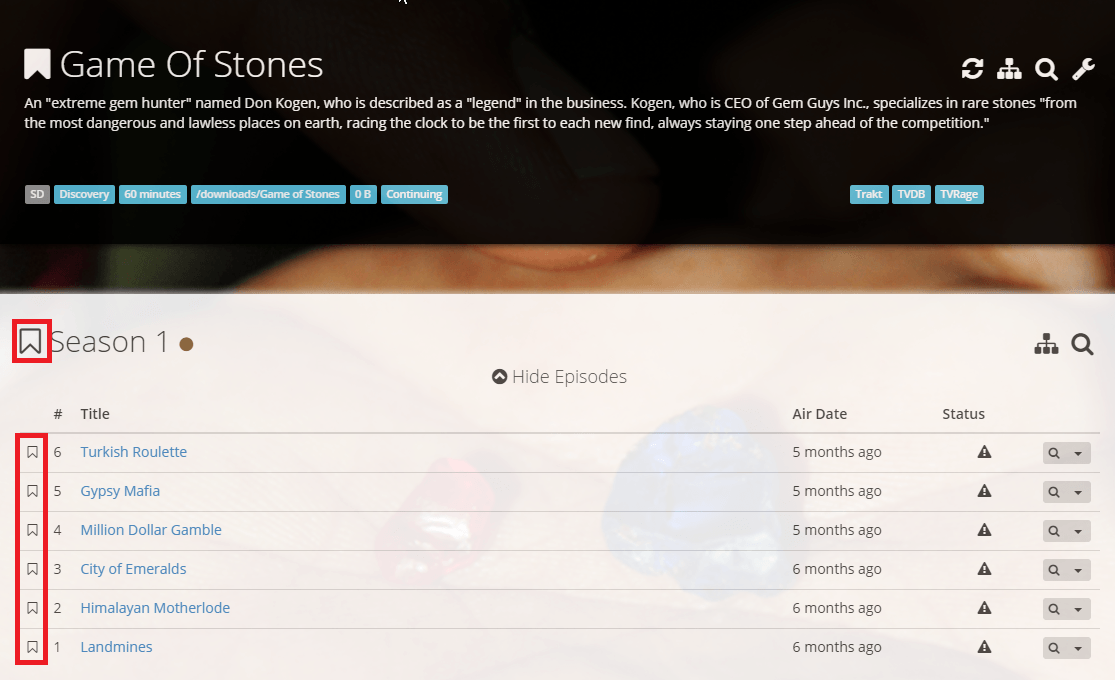Open search dropdown arrow for Million Dollar Gamble

(1078, 531)
